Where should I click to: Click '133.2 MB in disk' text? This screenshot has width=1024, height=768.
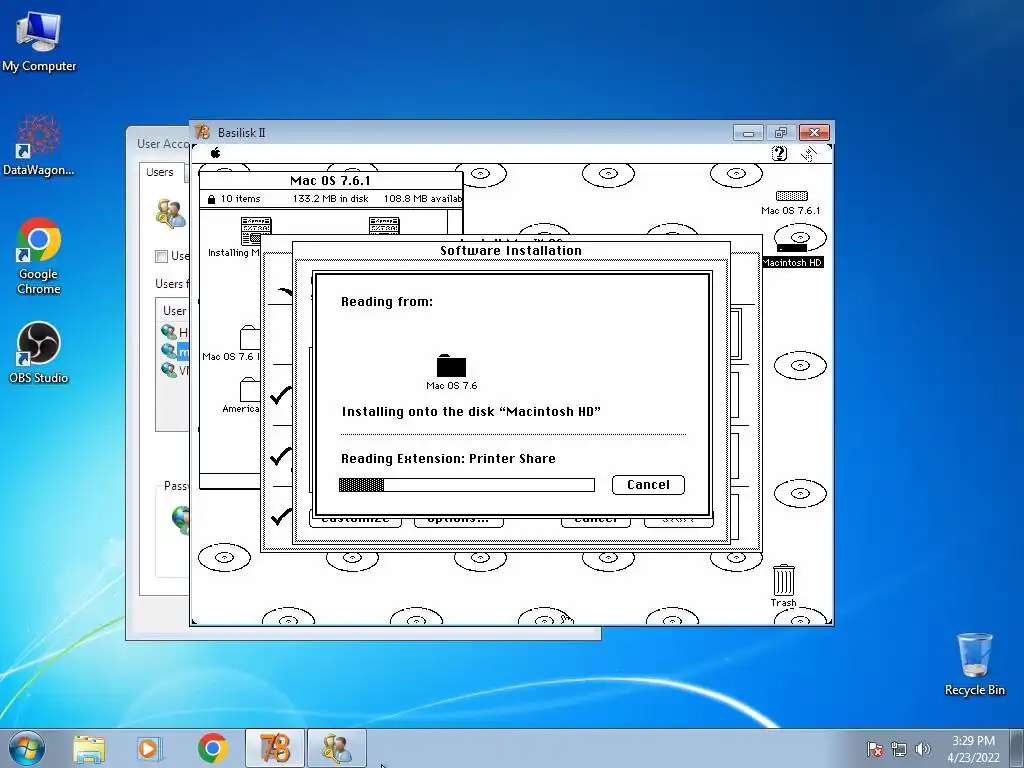click(x=330, y=199)
